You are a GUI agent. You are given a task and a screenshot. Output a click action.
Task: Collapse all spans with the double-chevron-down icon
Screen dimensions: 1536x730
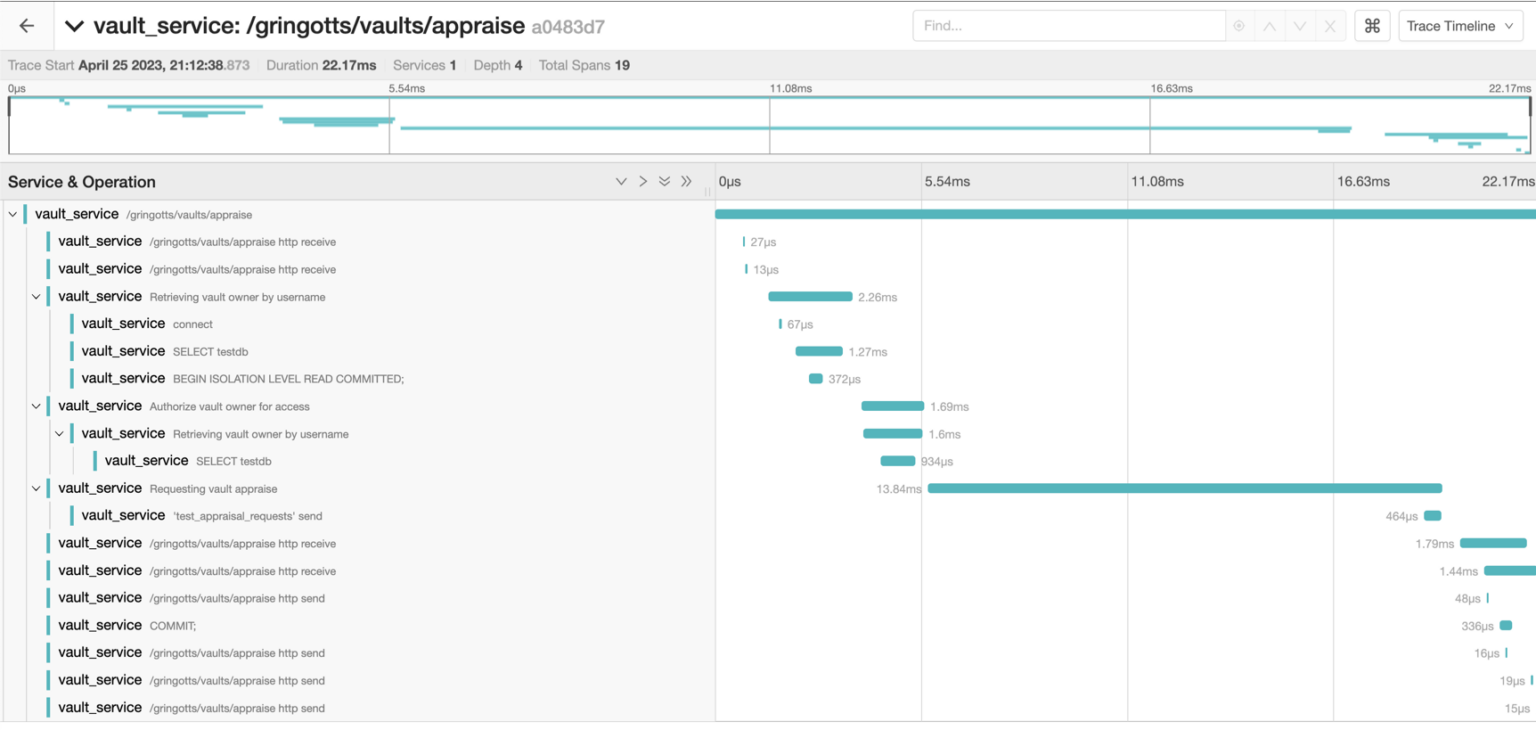point(665,181)
